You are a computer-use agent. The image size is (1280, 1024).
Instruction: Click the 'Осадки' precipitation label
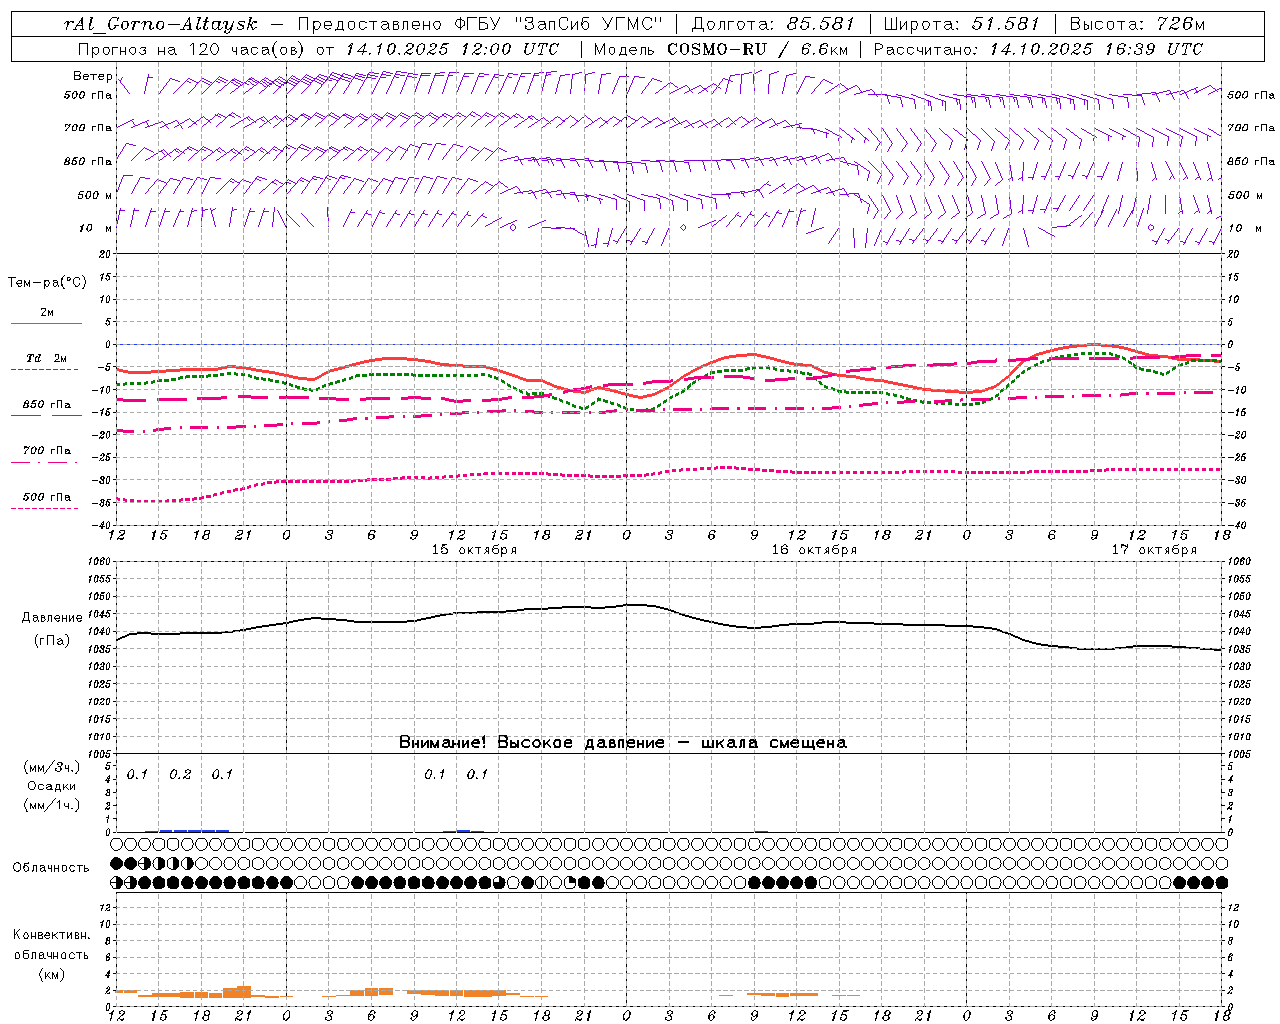pos(52,787)
